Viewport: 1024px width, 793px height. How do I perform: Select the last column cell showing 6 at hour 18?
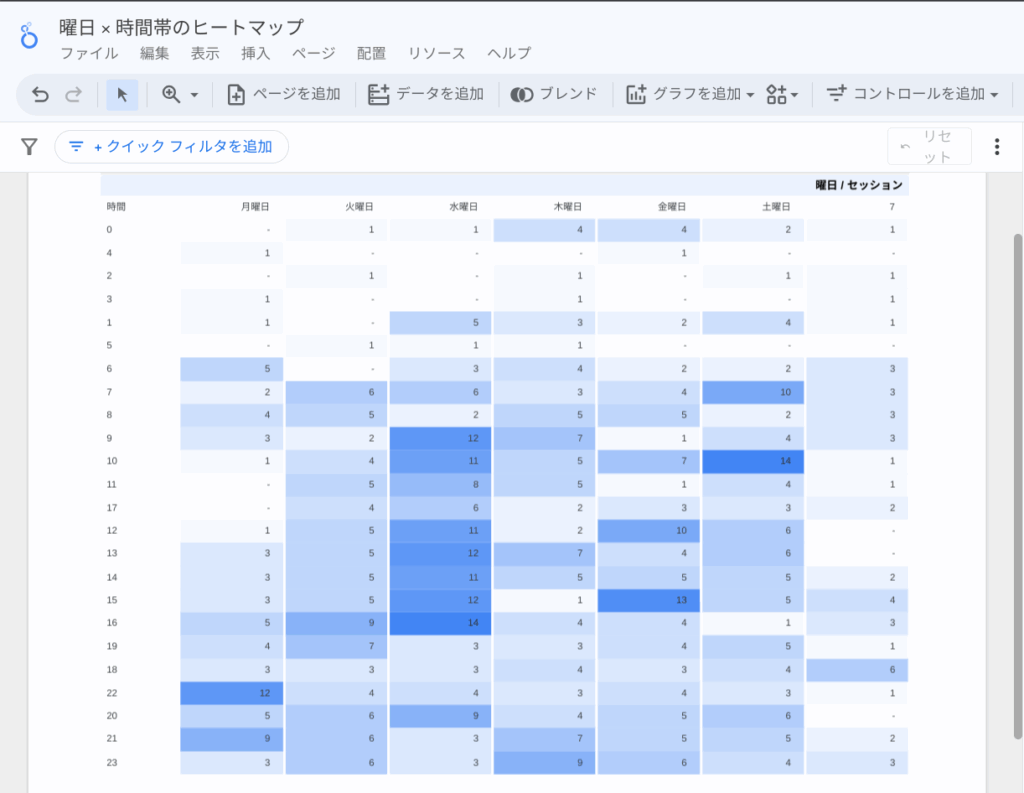[857, 670]
